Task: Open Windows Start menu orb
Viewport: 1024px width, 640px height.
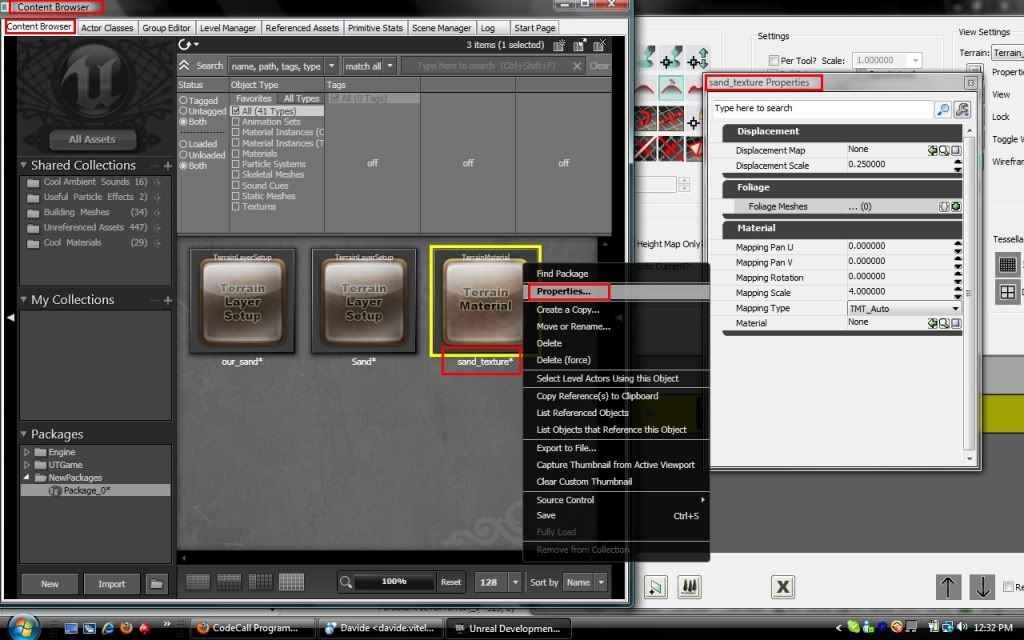Action: (x=24, y=628)
